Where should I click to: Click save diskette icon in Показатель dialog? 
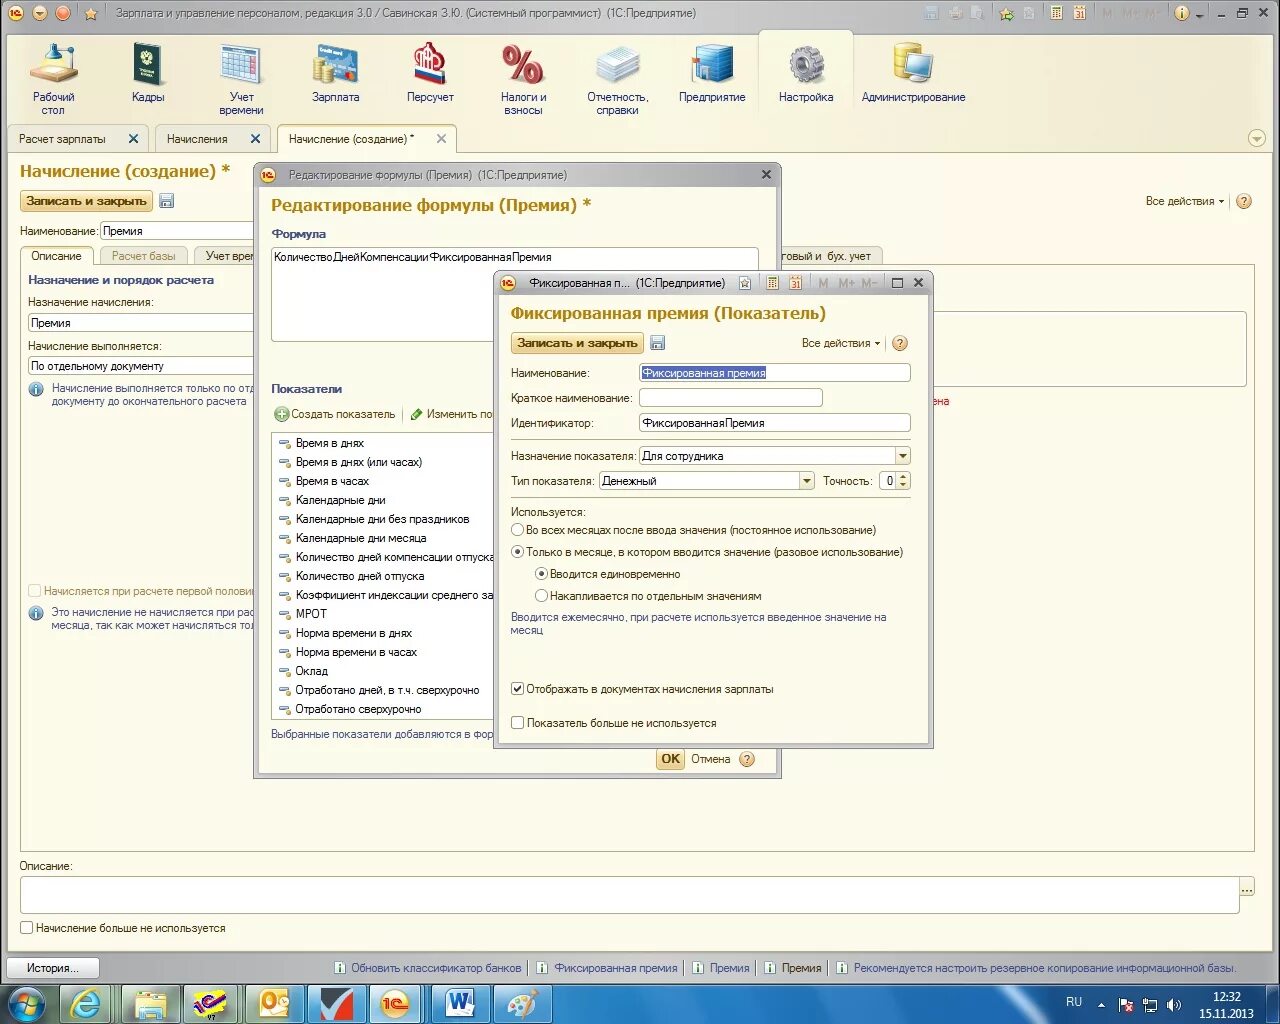pos(657,343)
